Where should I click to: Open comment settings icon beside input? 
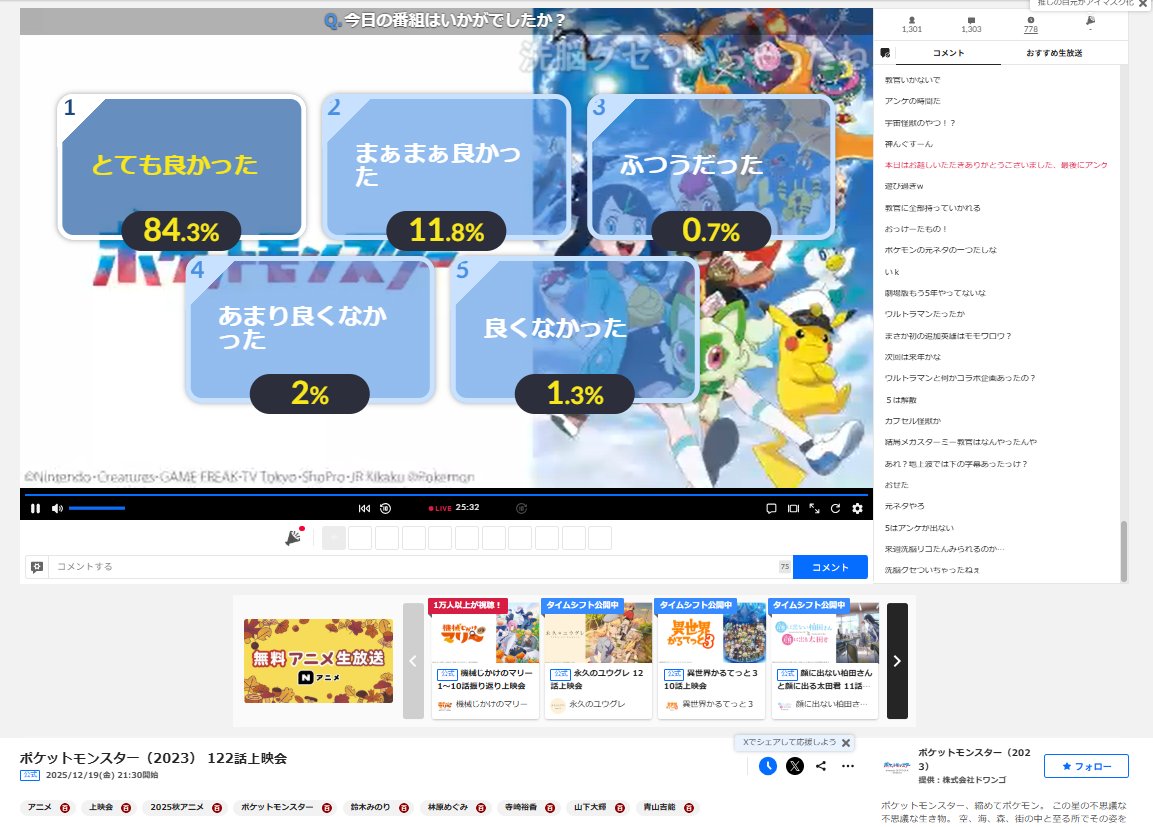[37, 567]
